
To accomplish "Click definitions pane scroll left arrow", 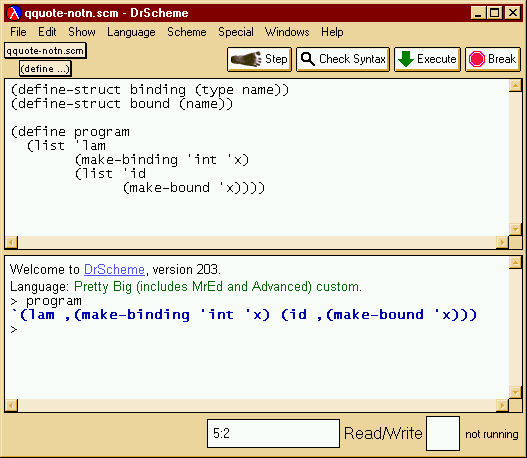I will (x=11, y=242).
